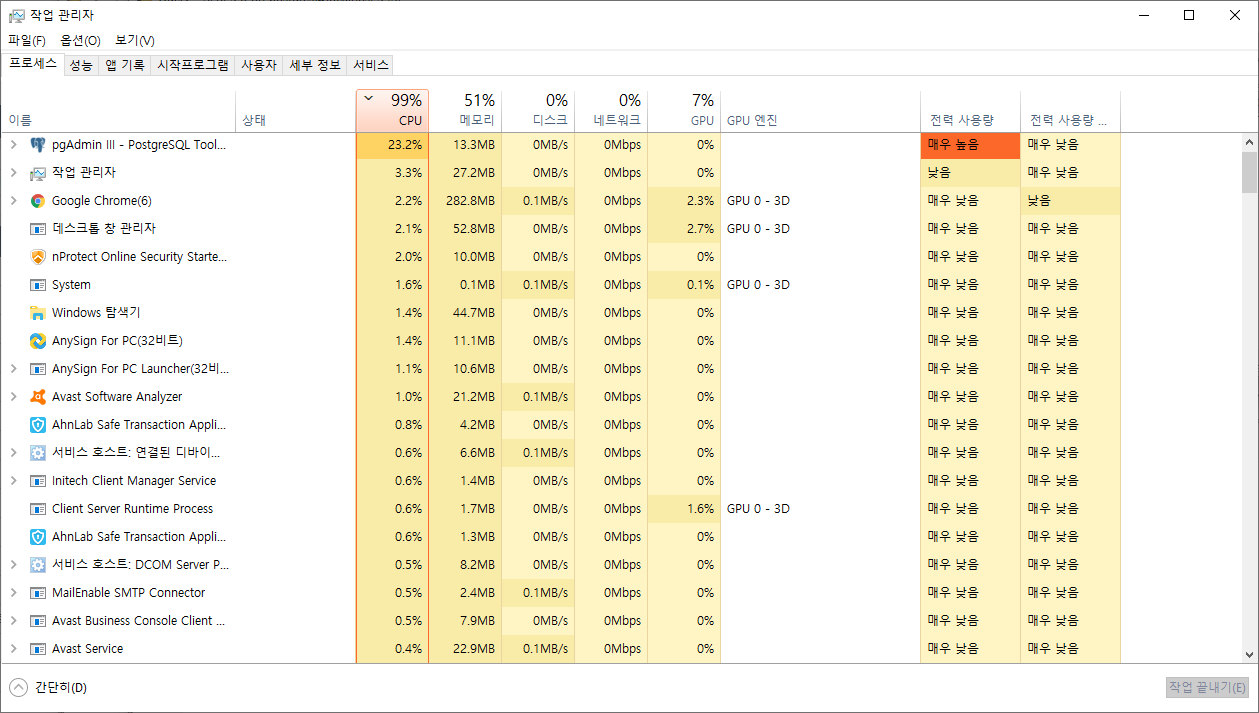
Task: Click the vertical scrollbar up arrow
Action: 1249,142
